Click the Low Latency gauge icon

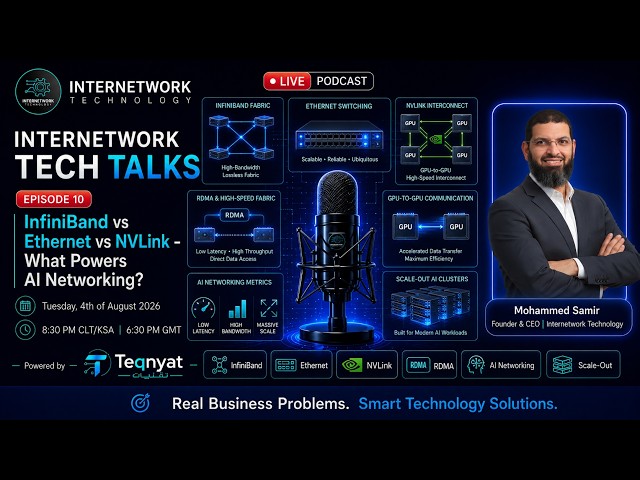(203, 309)
